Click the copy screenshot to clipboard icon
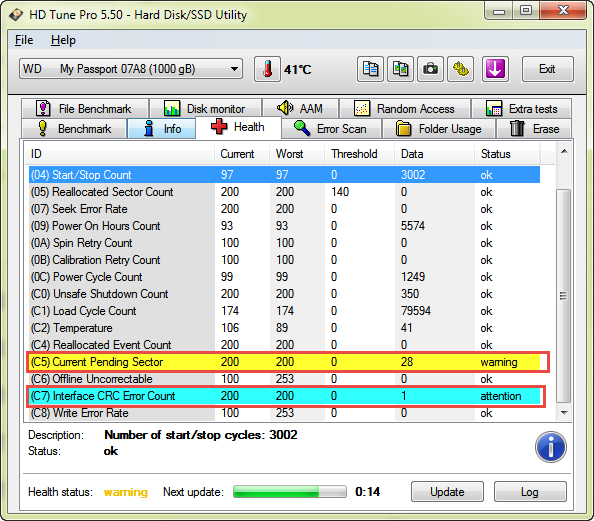Viewport: 594px width, 521px height. click(400, 69)
